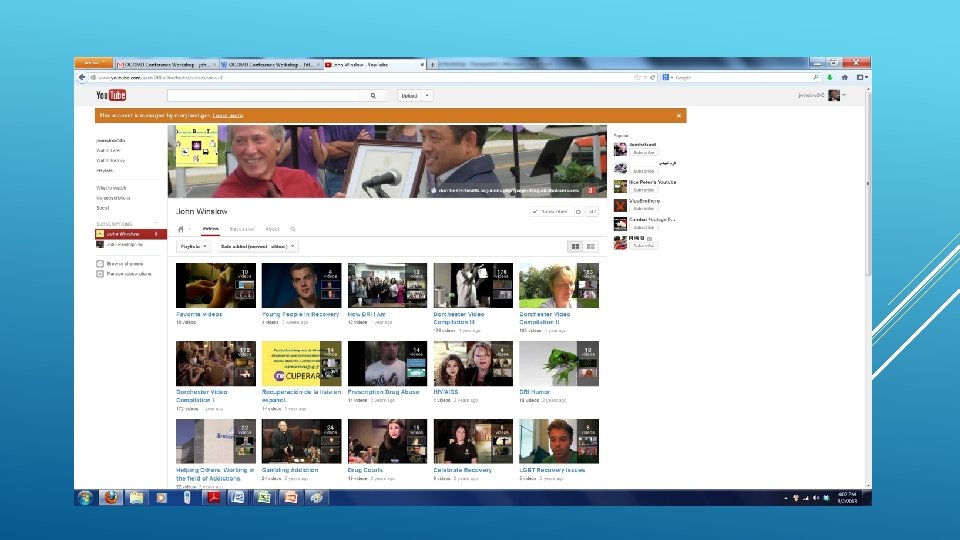
Task: Click the browser home icon
Action: [844, 77]
